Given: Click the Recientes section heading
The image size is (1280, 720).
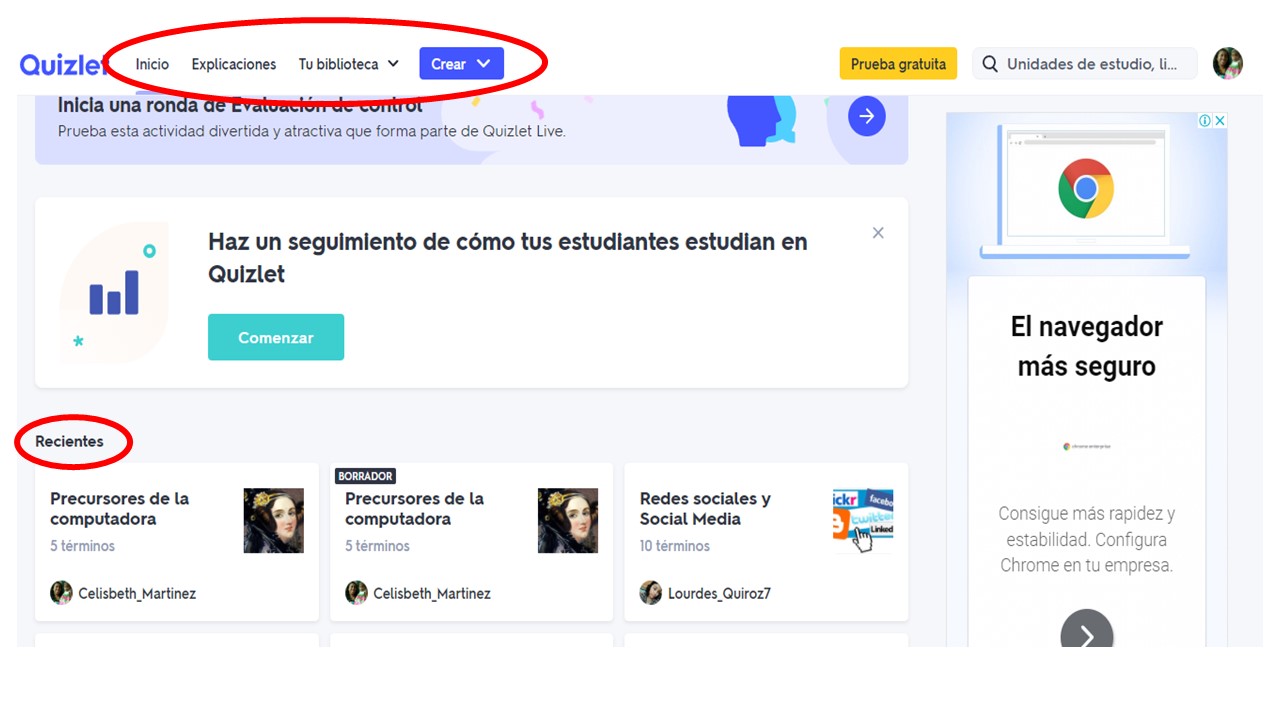Looking at the screenshot, I should point(69,441).
